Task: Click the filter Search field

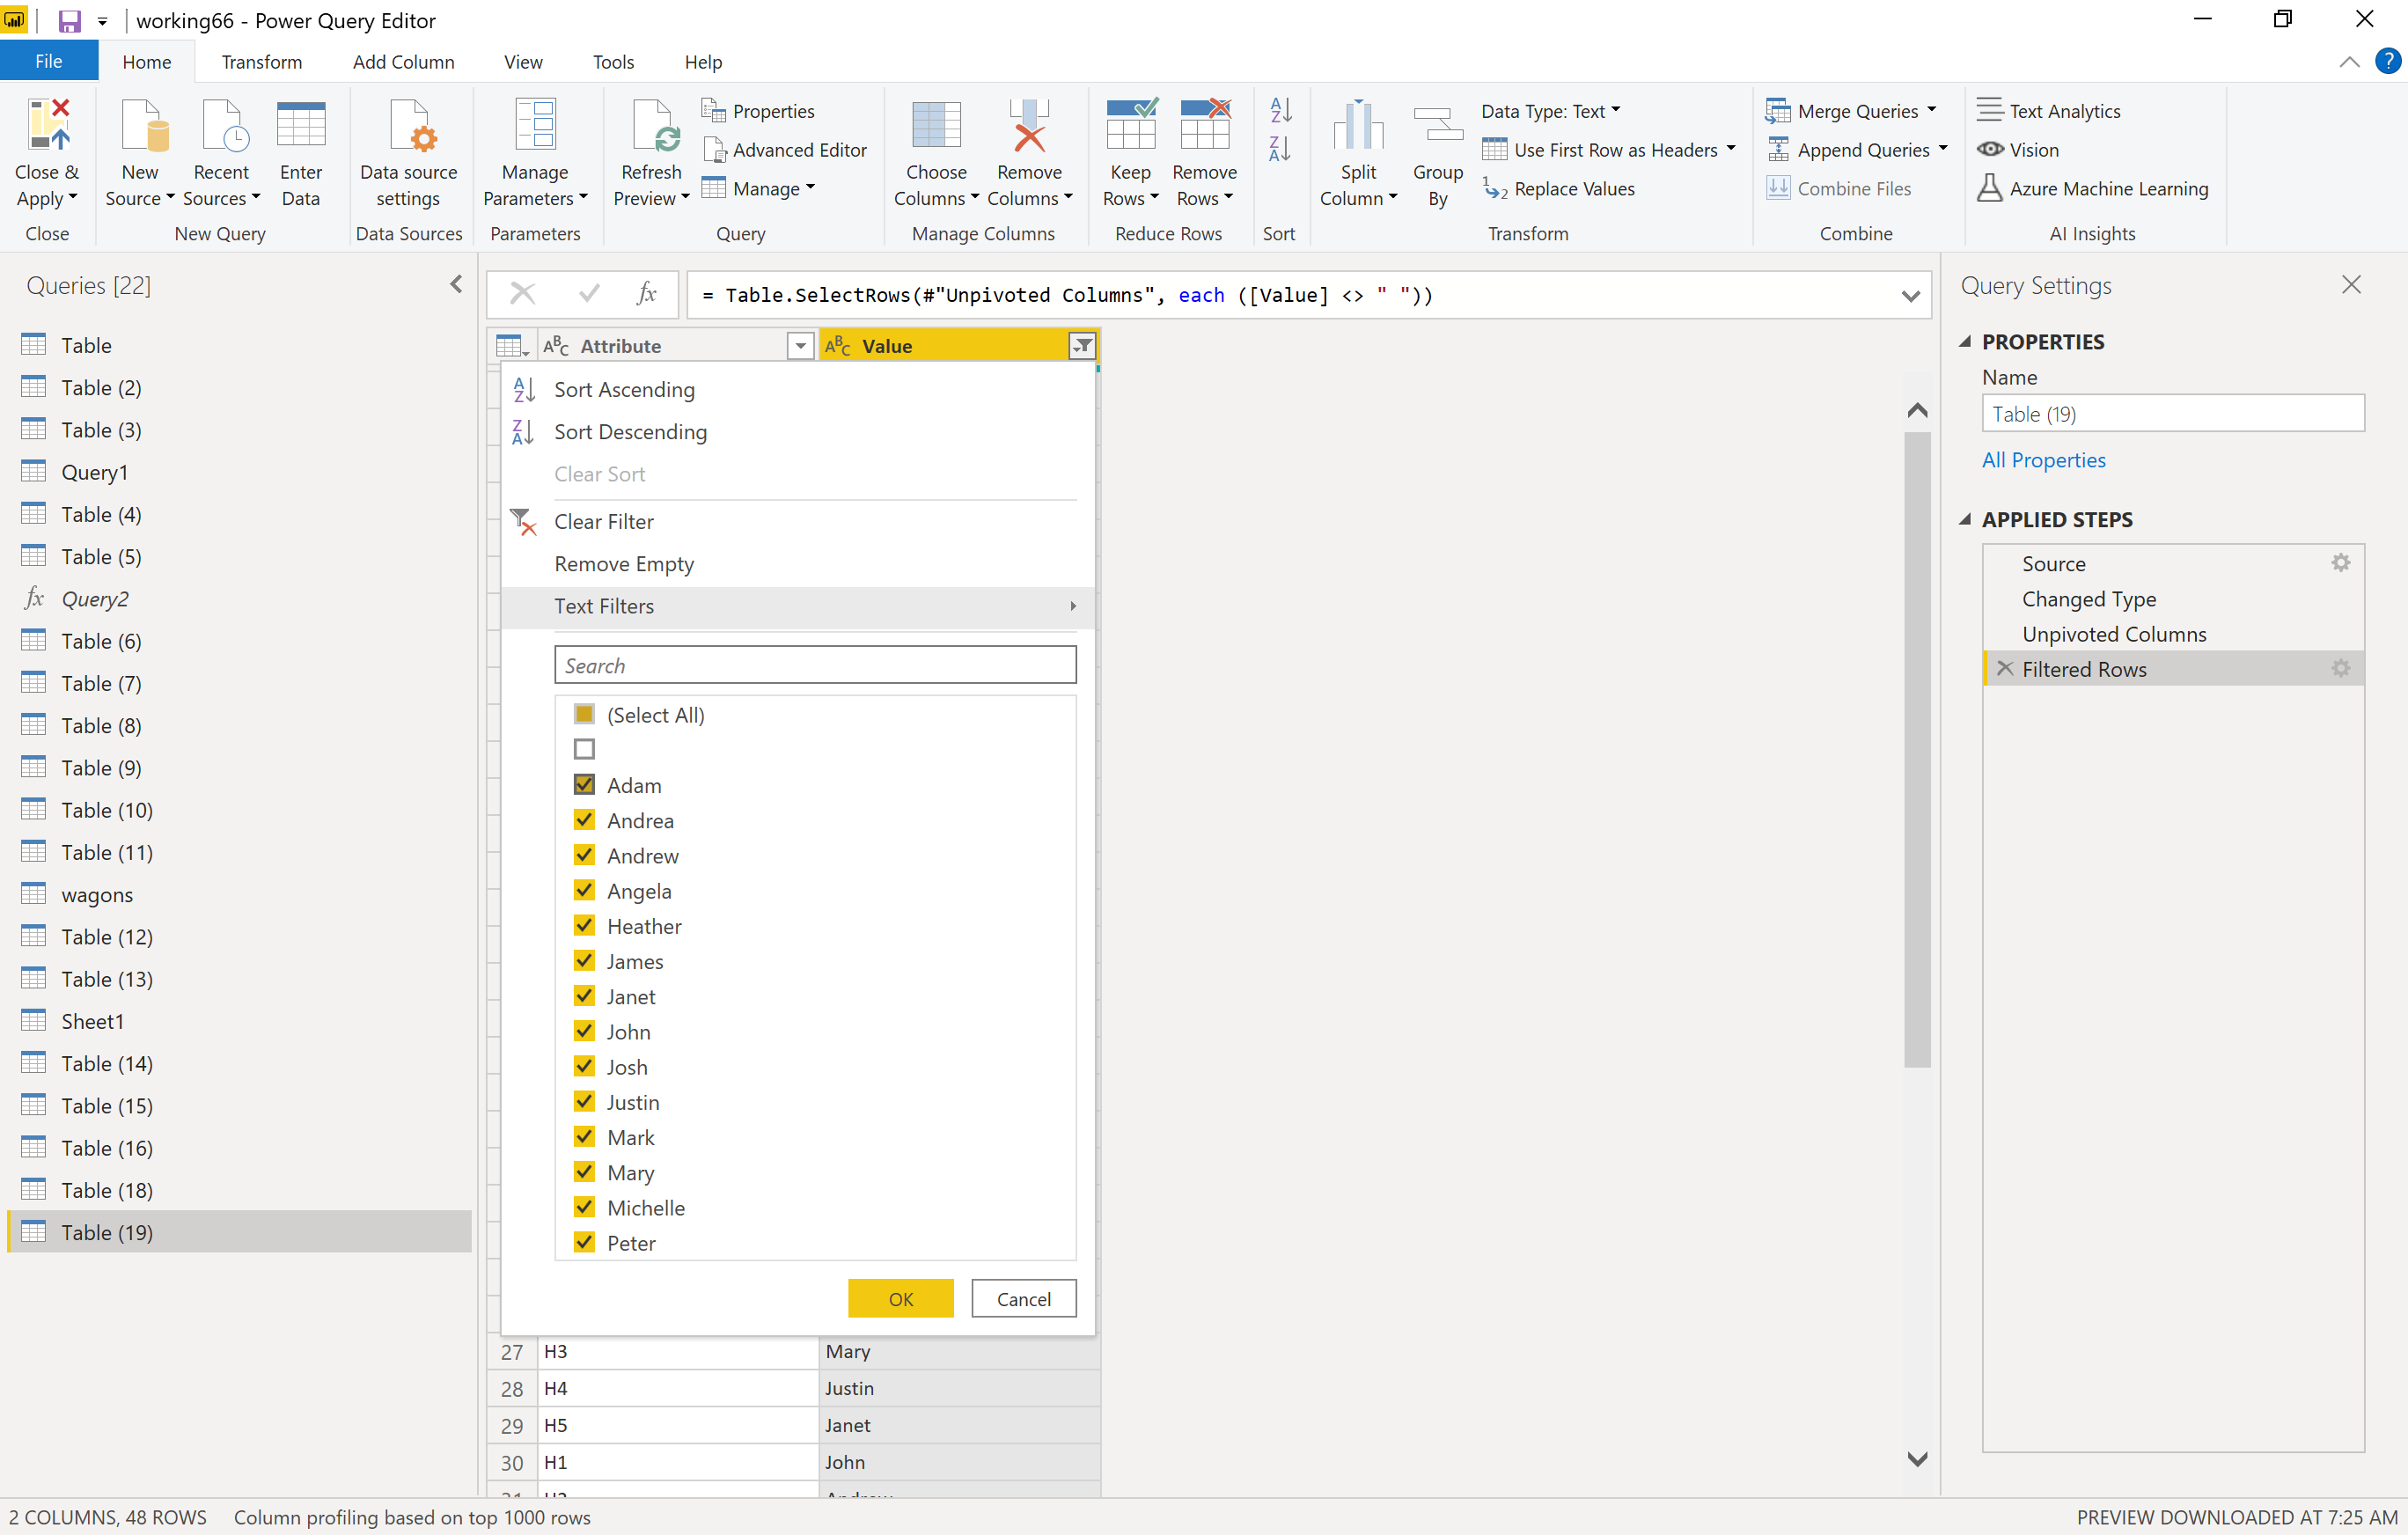Action: point(815,665)
